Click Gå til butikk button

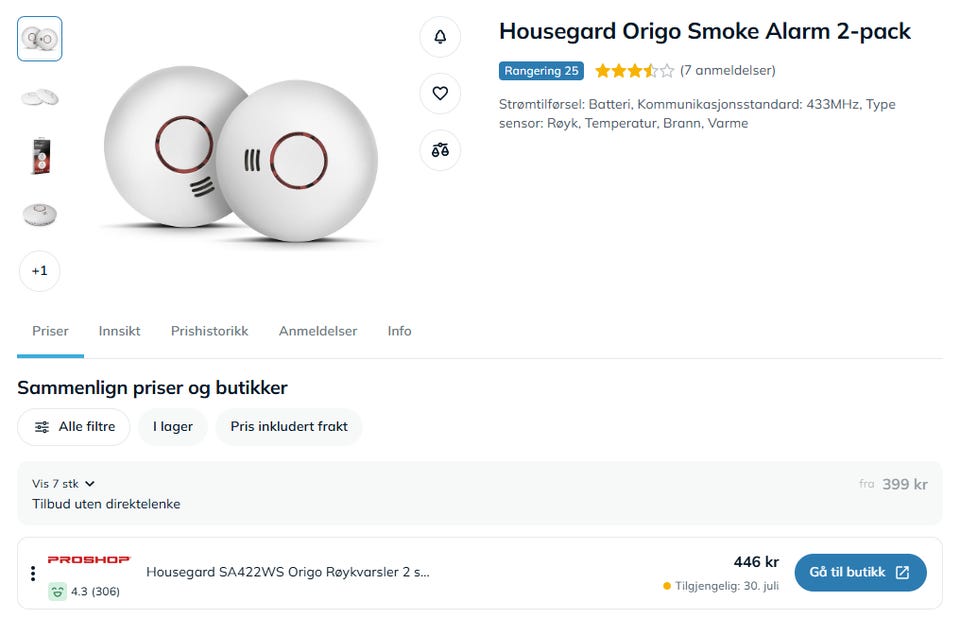point(860,573)
